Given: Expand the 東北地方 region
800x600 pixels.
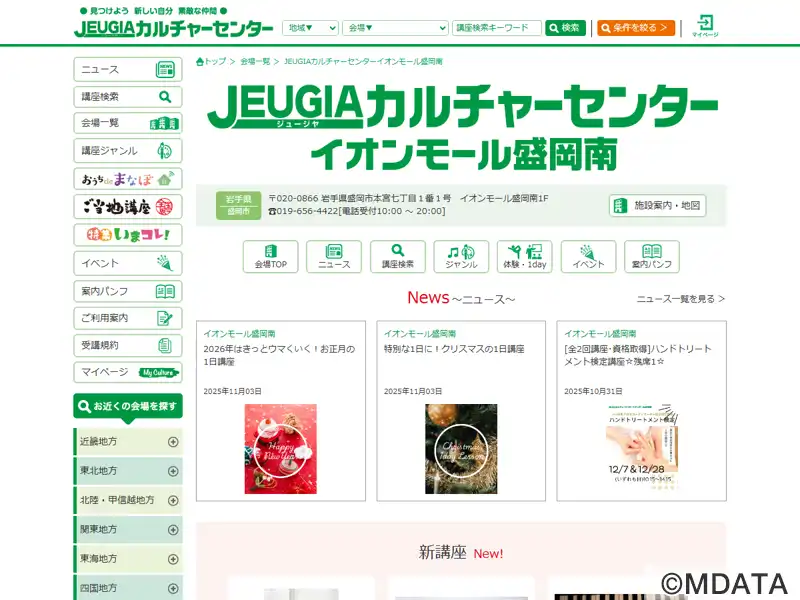Looking at the screenshot, I should tap(128, 471).
